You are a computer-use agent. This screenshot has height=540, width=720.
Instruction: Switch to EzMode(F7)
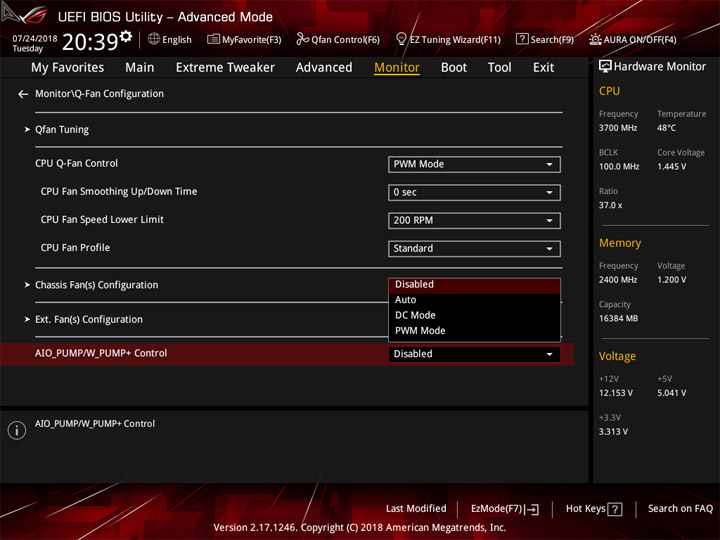[x=505, y=509]
